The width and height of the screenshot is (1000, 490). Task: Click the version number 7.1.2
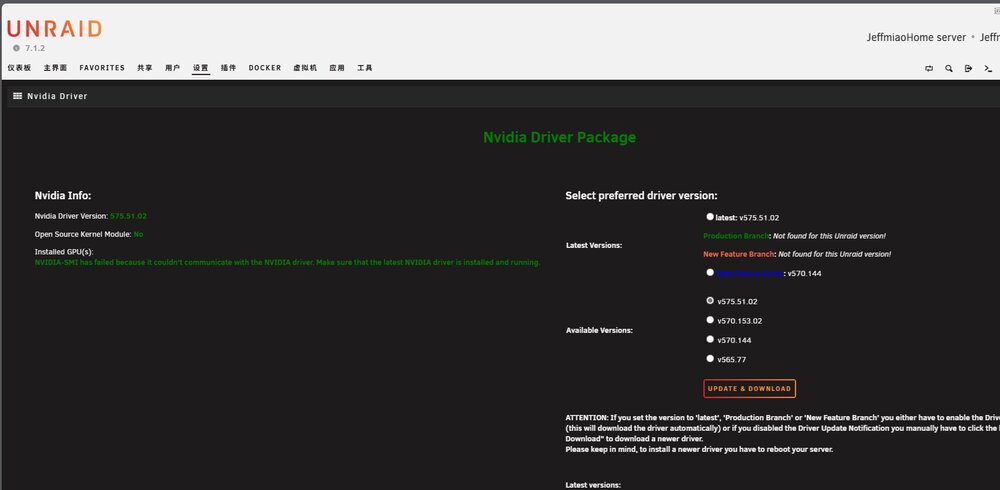point(35,48)
